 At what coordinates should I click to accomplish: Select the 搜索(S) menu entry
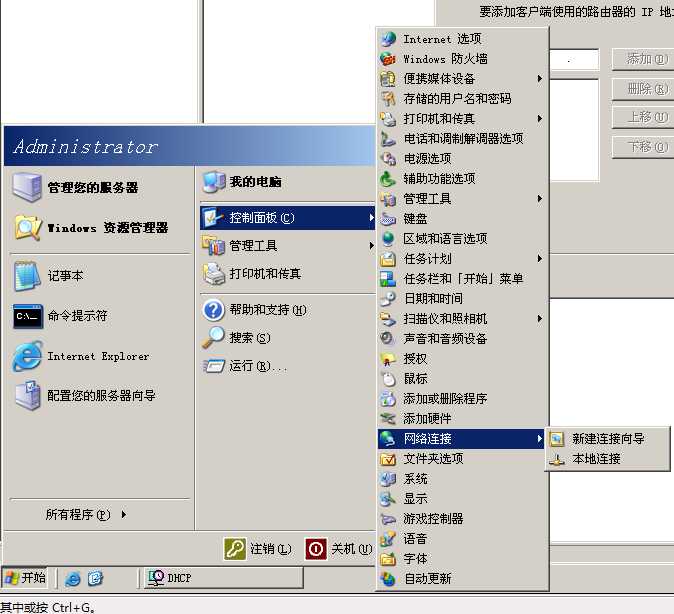pos(286,338)
